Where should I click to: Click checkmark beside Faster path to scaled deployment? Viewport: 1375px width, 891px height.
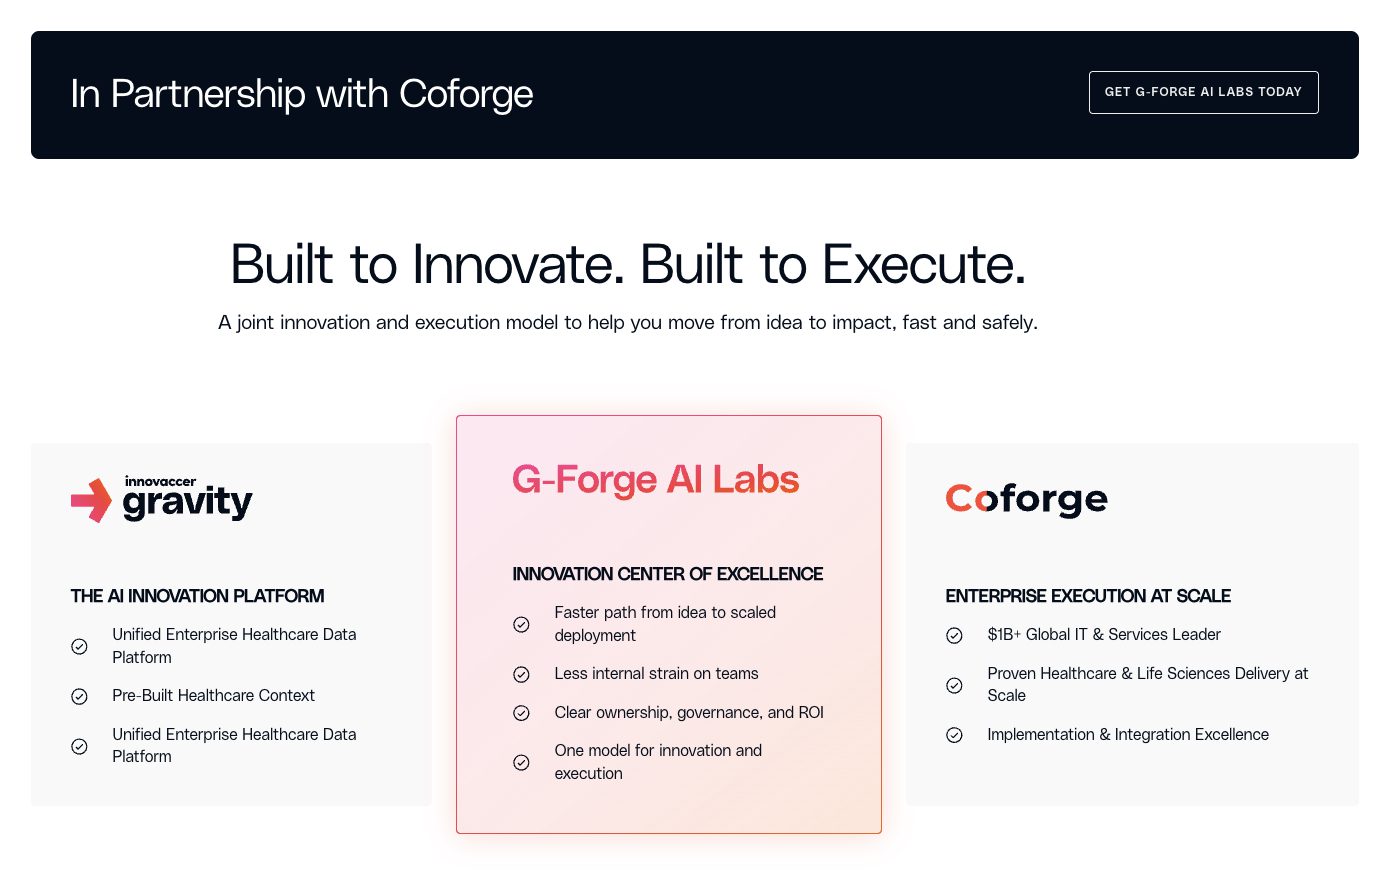521,624
